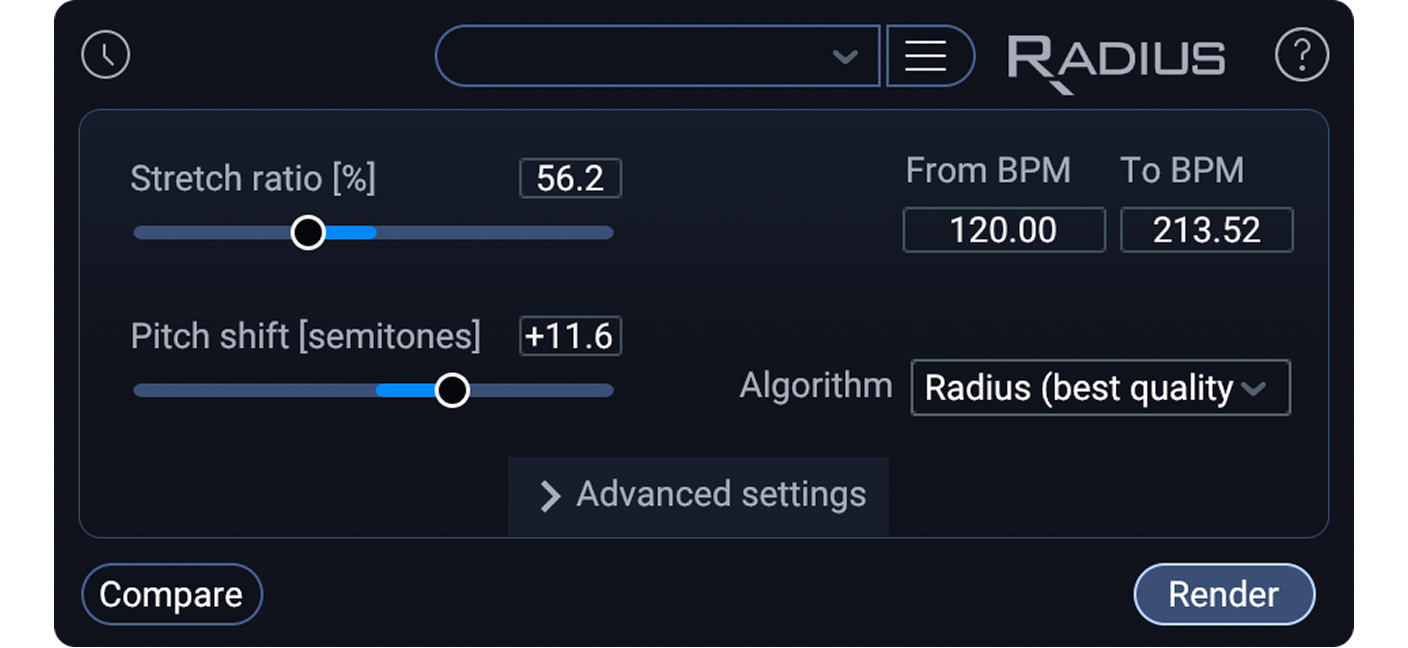Select the Stretch ratio value field showing 56.2
Screen dimensions: 1408x648
point(569,177)
